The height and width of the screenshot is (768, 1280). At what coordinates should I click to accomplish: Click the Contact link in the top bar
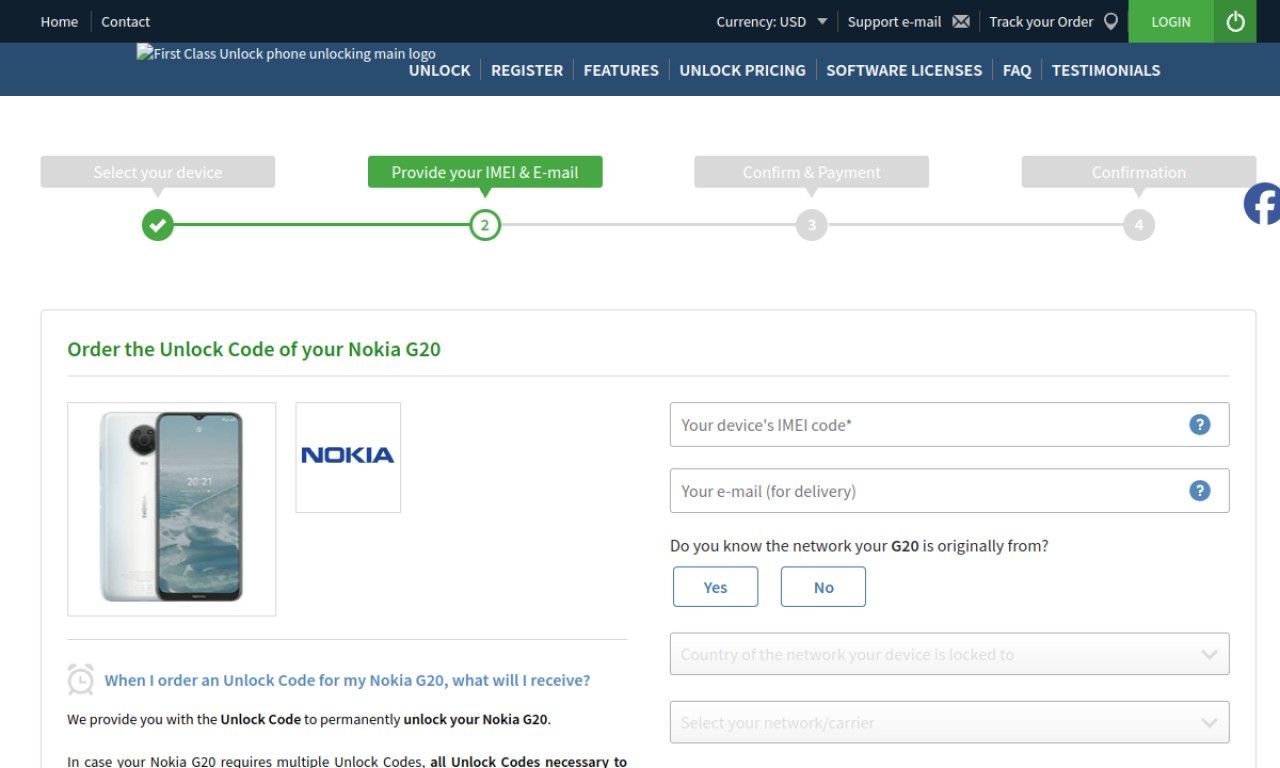125,21
